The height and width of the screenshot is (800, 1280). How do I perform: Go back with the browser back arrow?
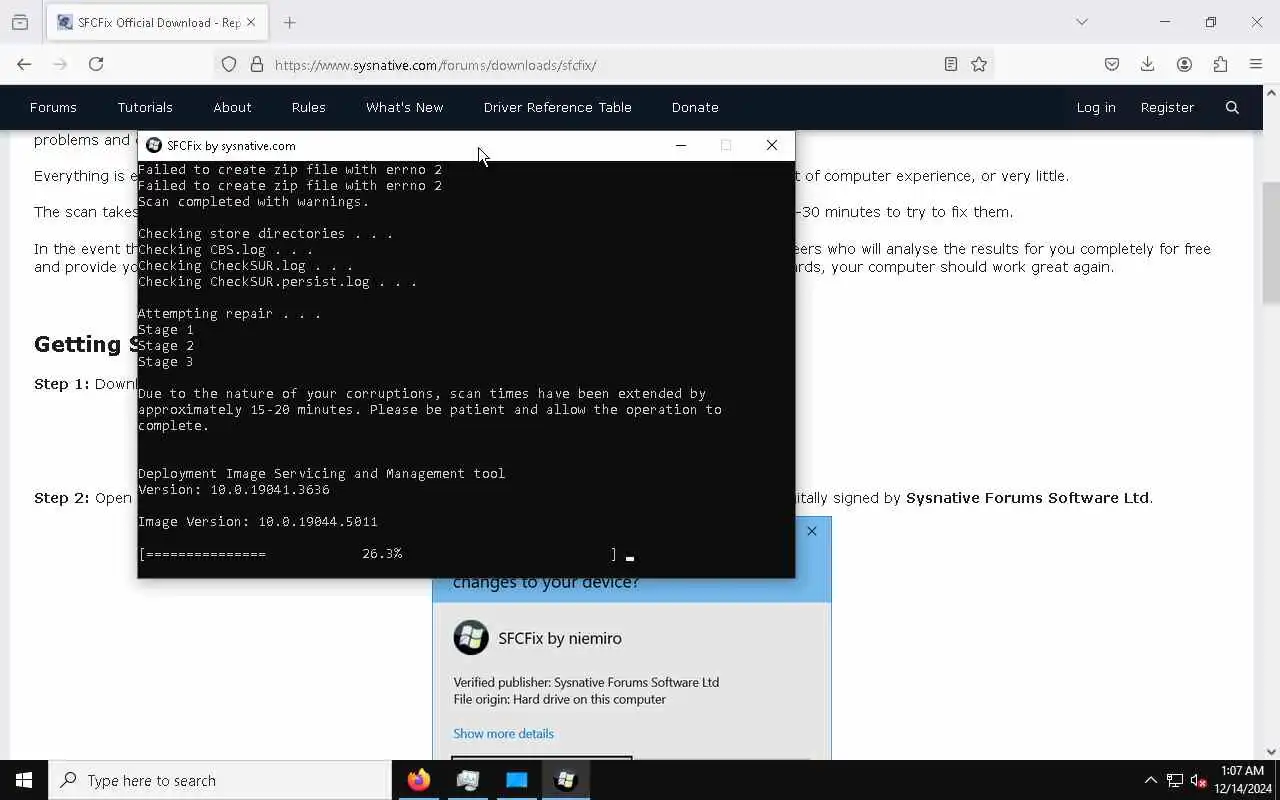(24, 64)
